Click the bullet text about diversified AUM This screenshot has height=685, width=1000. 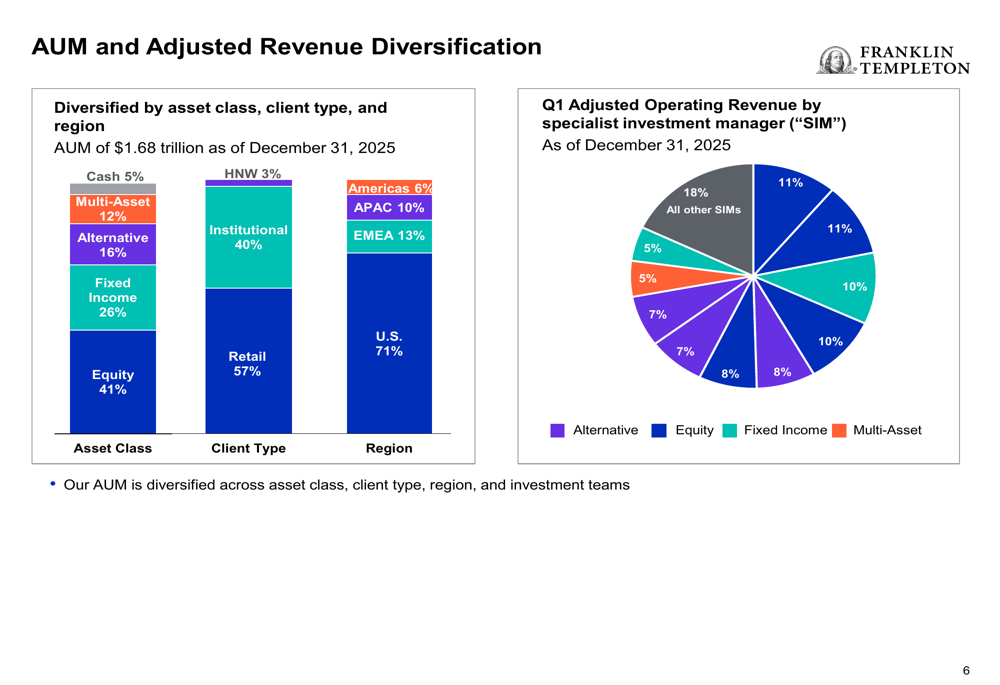pyautogui.click(x=346, y=485)
